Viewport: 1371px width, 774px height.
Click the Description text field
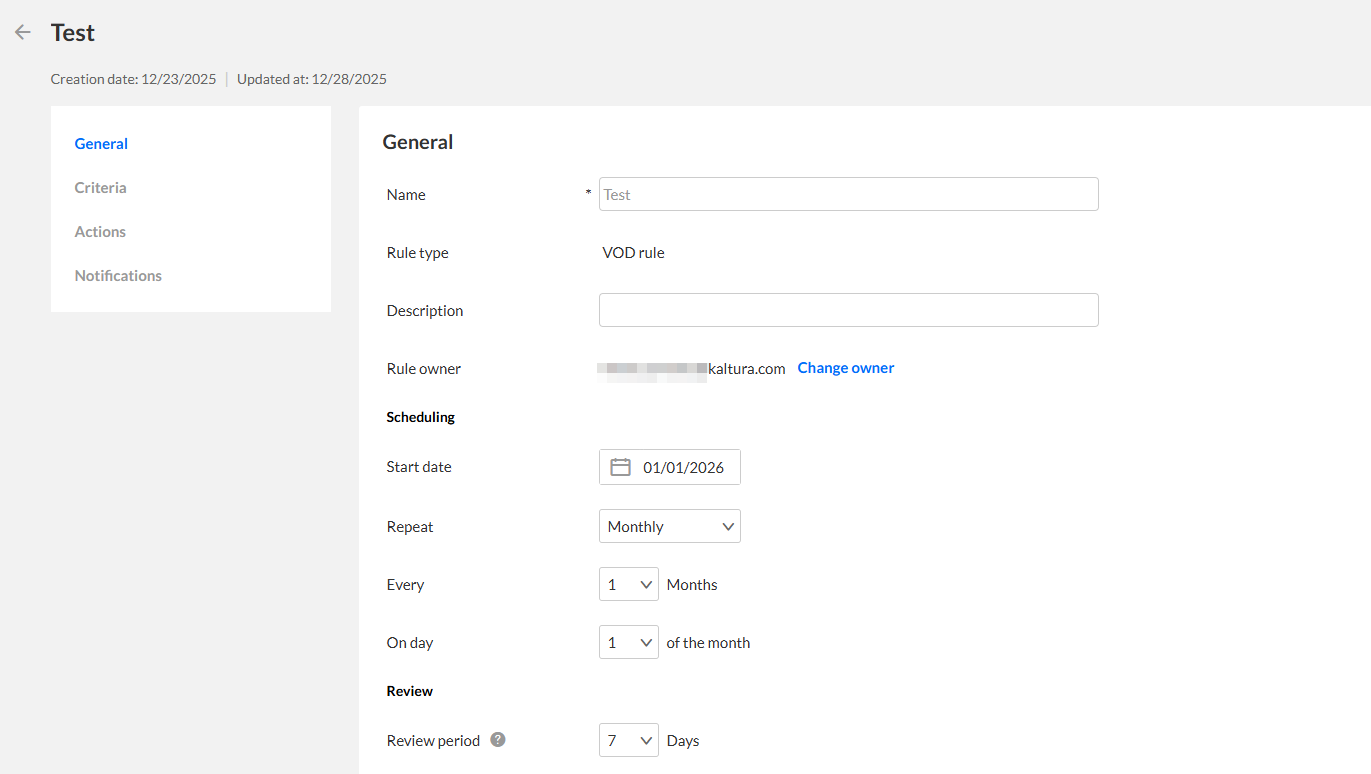click(848, 310)
